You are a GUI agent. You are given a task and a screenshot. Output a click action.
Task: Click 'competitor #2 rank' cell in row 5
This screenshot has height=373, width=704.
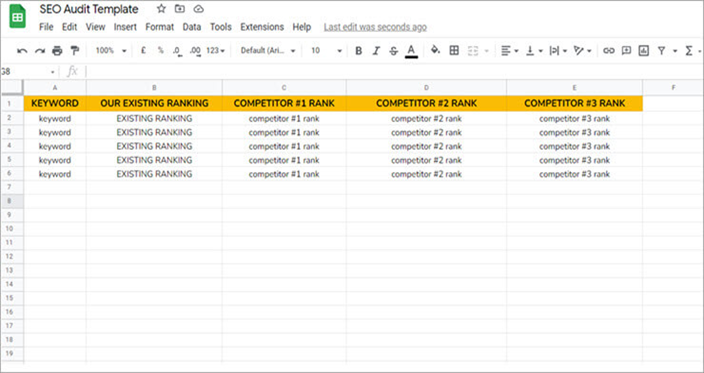426,160
